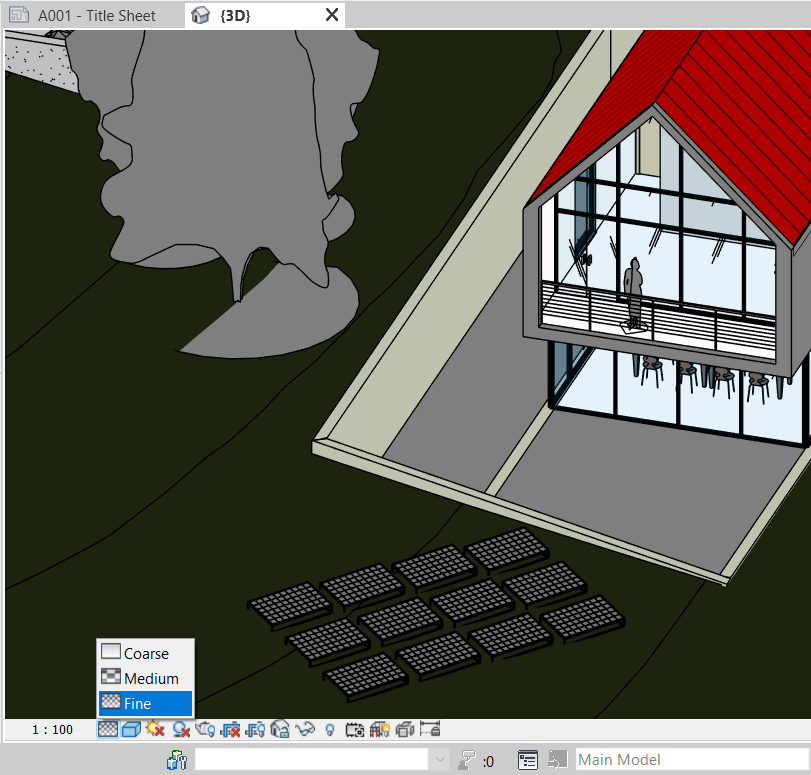Show the crop region

pos(256,729)
